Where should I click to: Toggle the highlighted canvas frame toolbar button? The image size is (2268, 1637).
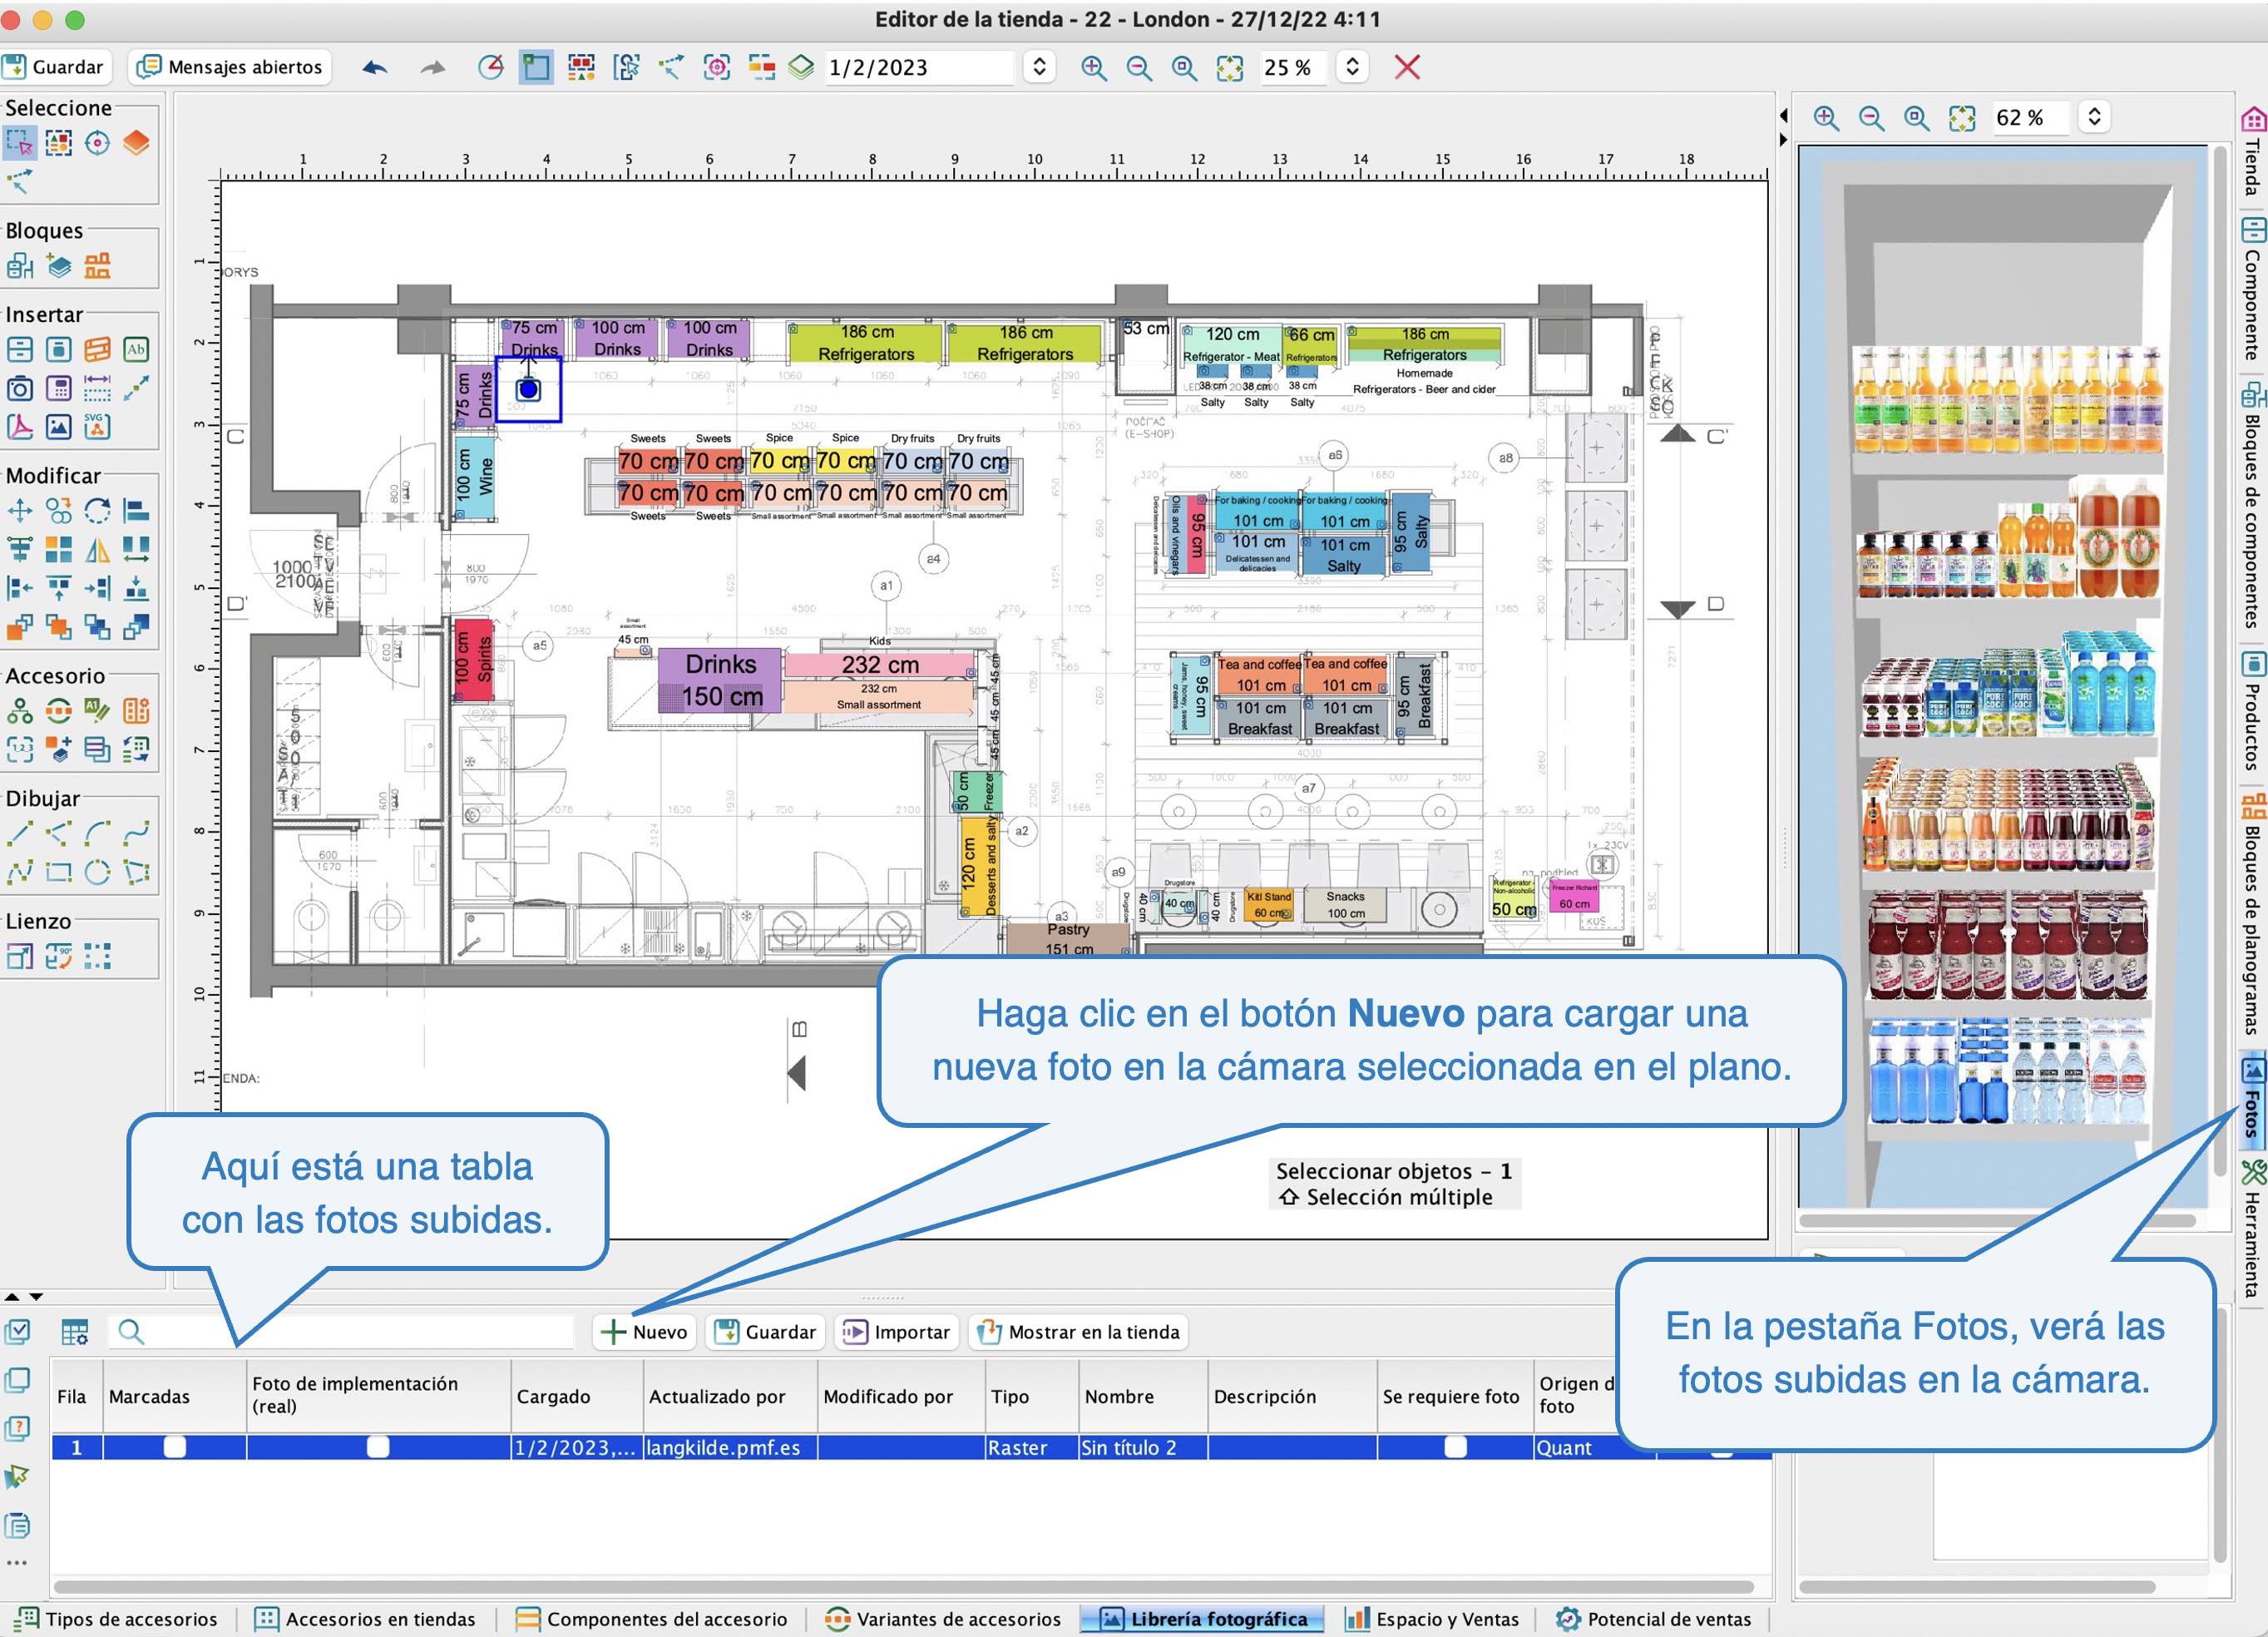[x=536, y=67]
